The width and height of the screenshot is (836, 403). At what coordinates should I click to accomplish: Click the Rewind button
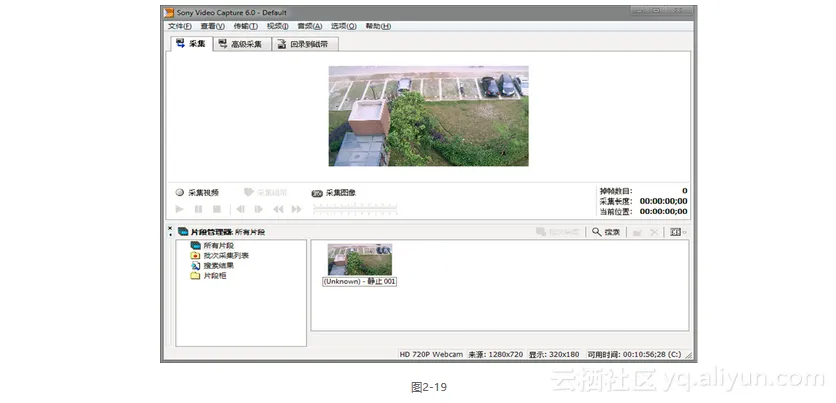point(278,209)
